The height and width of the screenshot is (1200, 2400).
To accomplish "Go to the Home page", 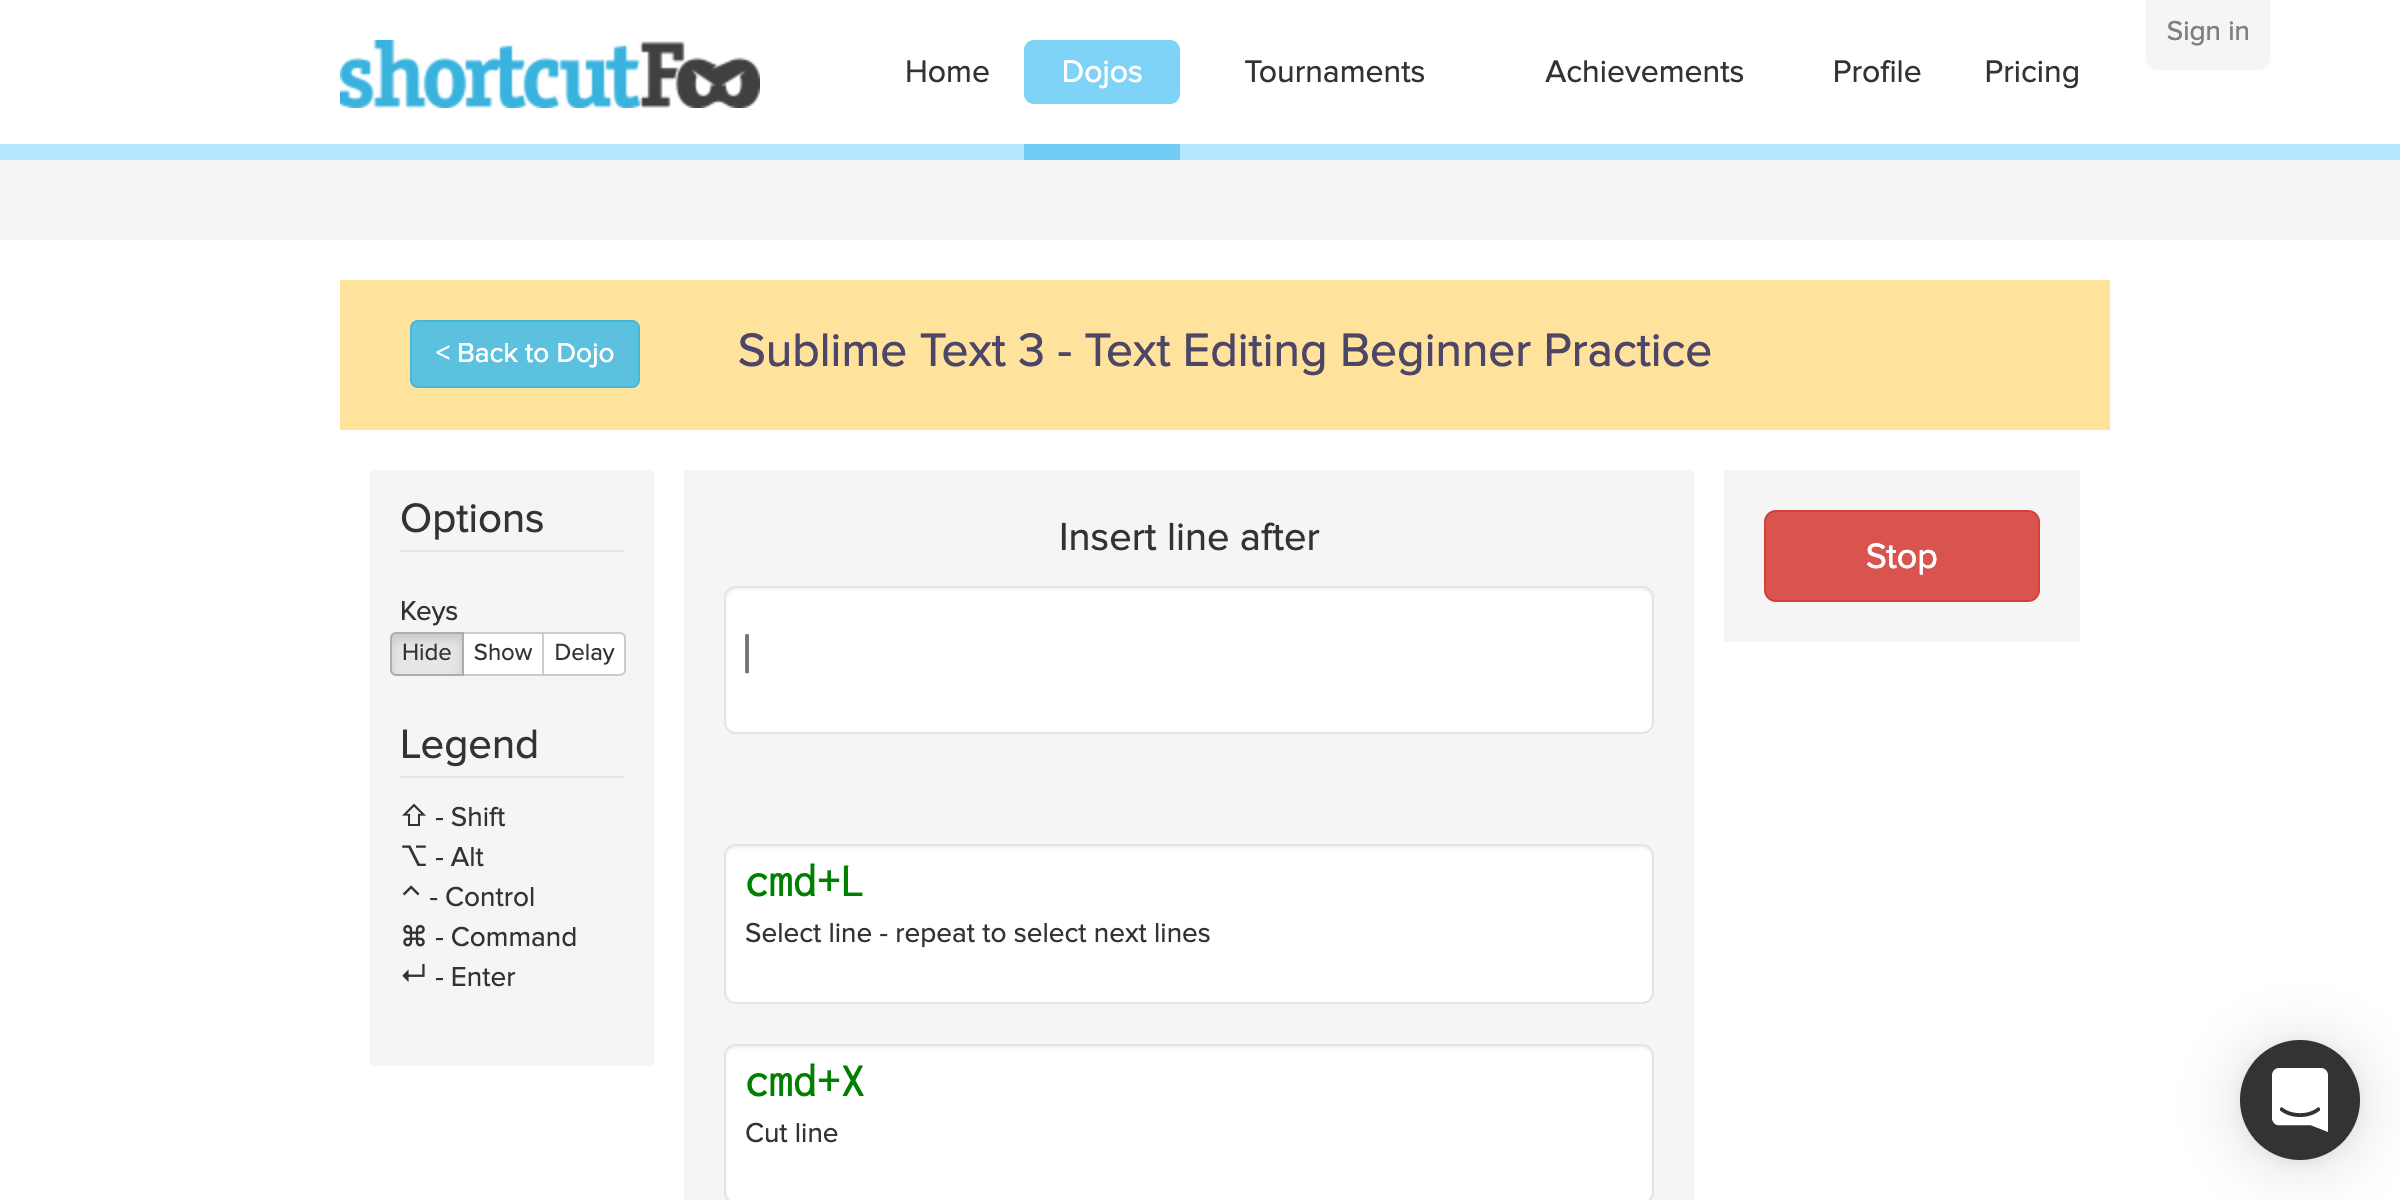I will [946, 72].
